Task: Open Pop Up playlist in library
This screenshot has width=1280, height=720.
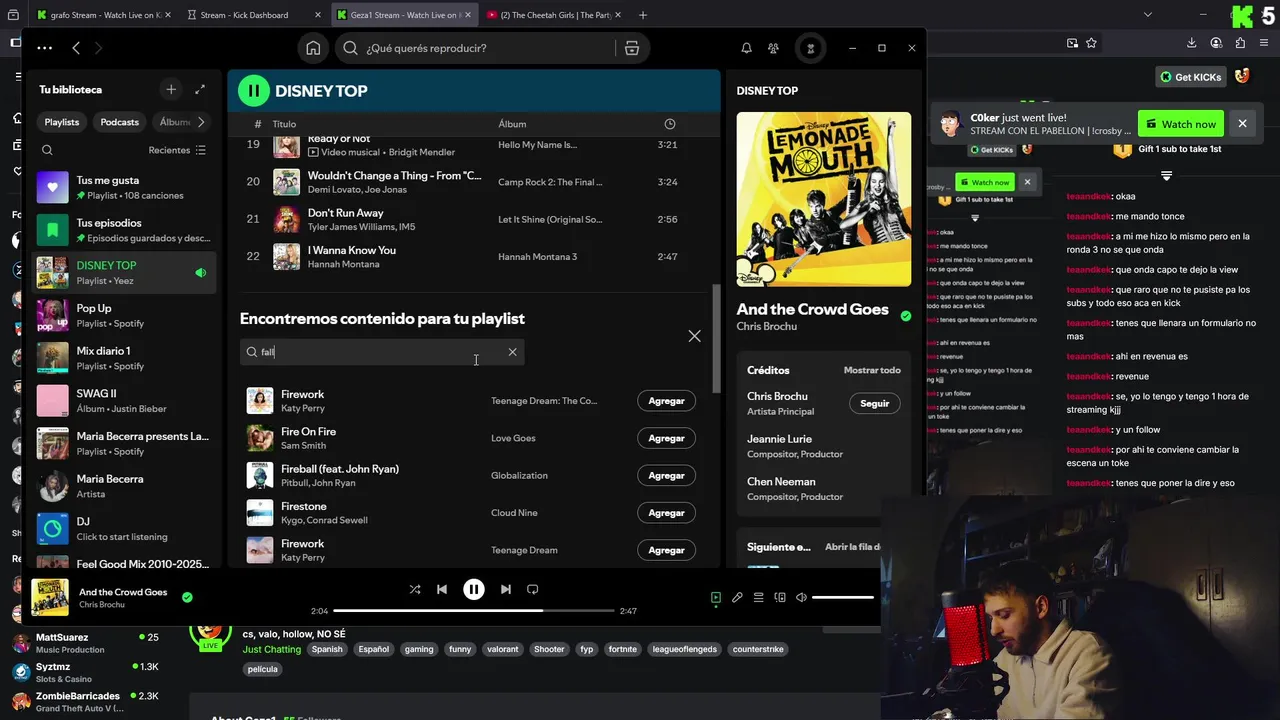Action: (124, 315)
